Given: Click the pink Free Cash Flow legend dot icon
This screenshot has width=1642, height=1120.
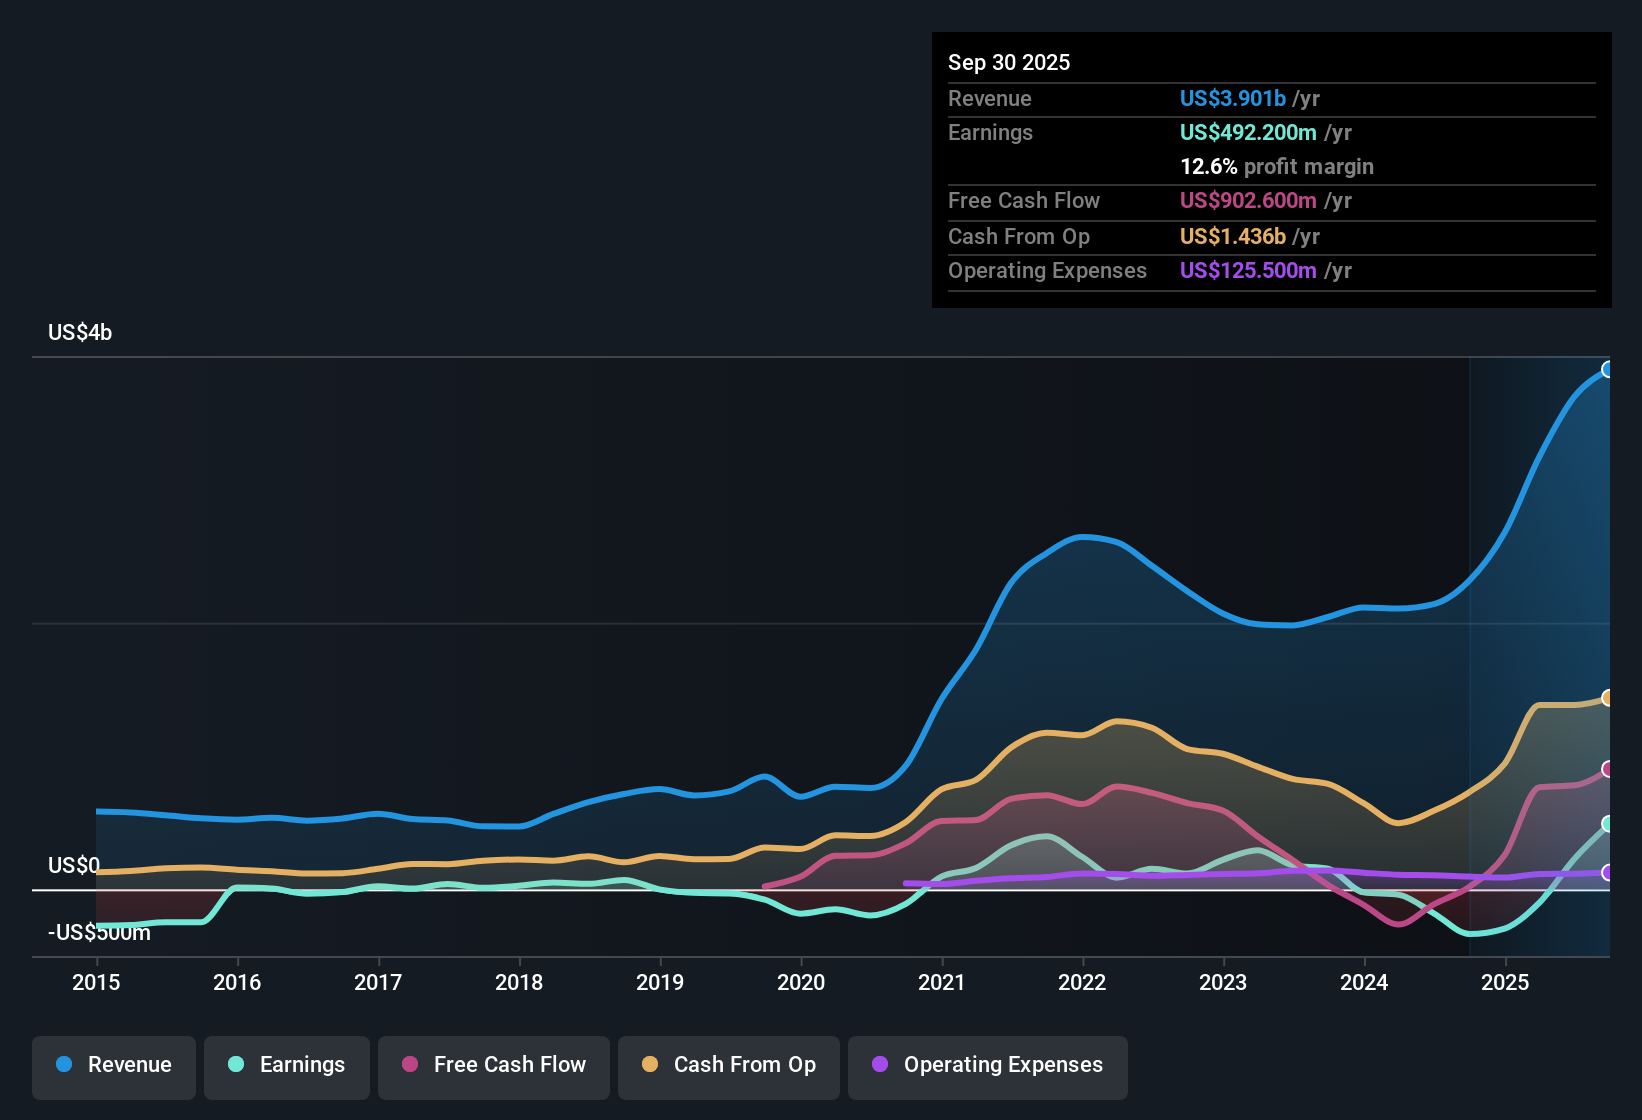Looking at the screenshot, I should pyautogui.click(x=409, y=1065).
